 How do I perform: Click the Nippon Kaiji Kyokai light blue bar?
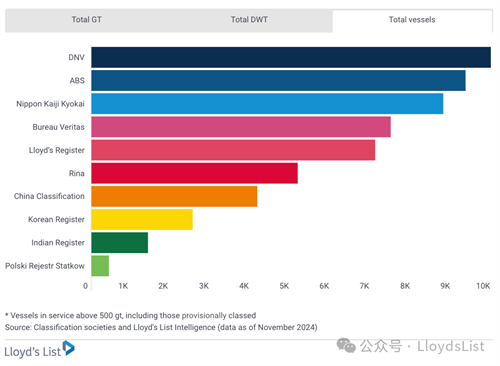coord(267,104)
